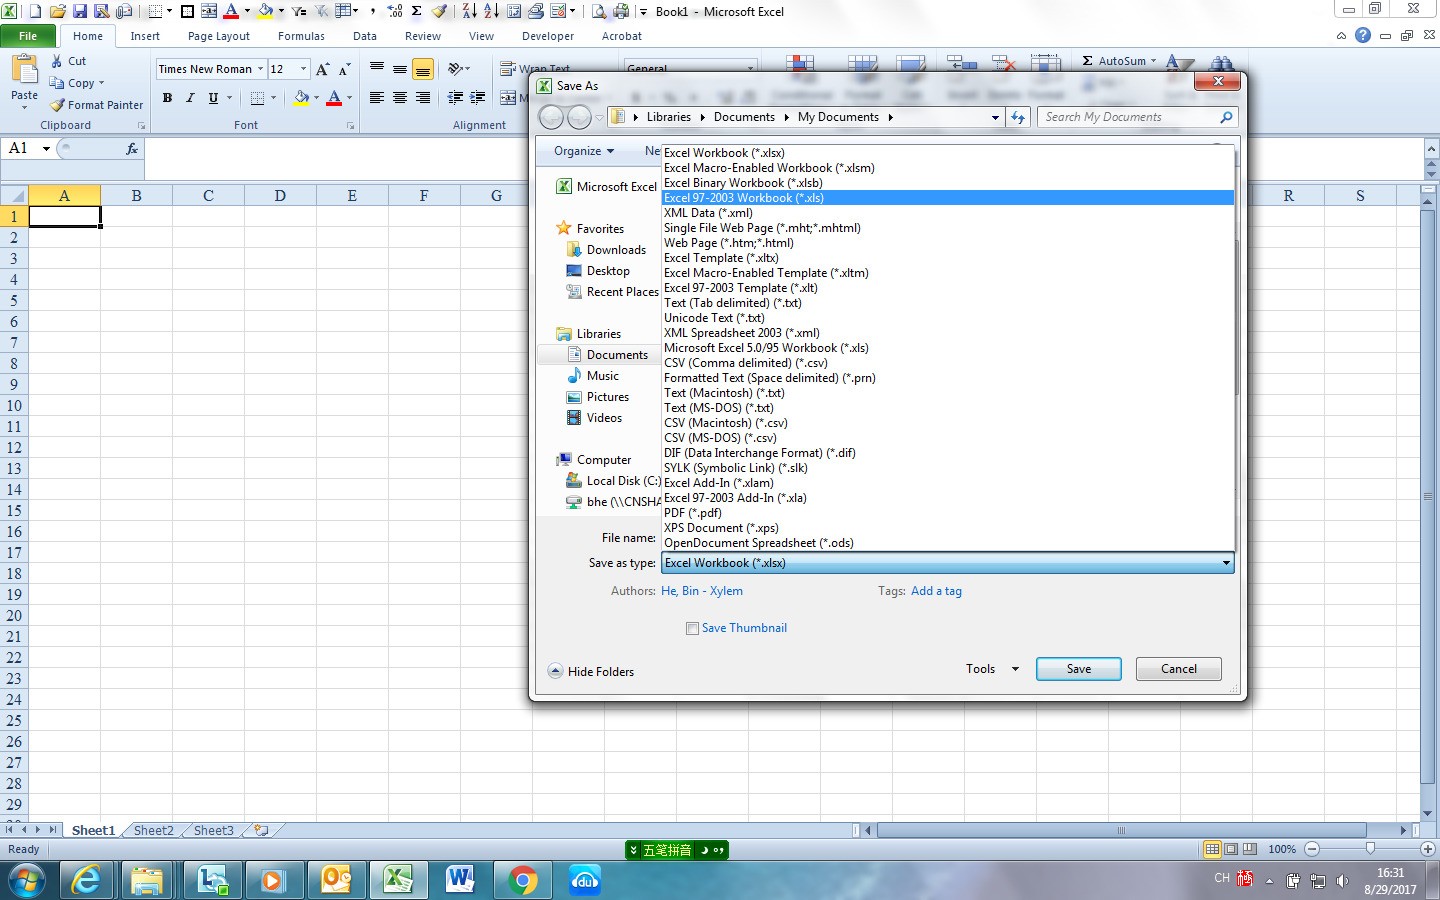Click the Excel Help question mark icon

tap(1362, 35)
